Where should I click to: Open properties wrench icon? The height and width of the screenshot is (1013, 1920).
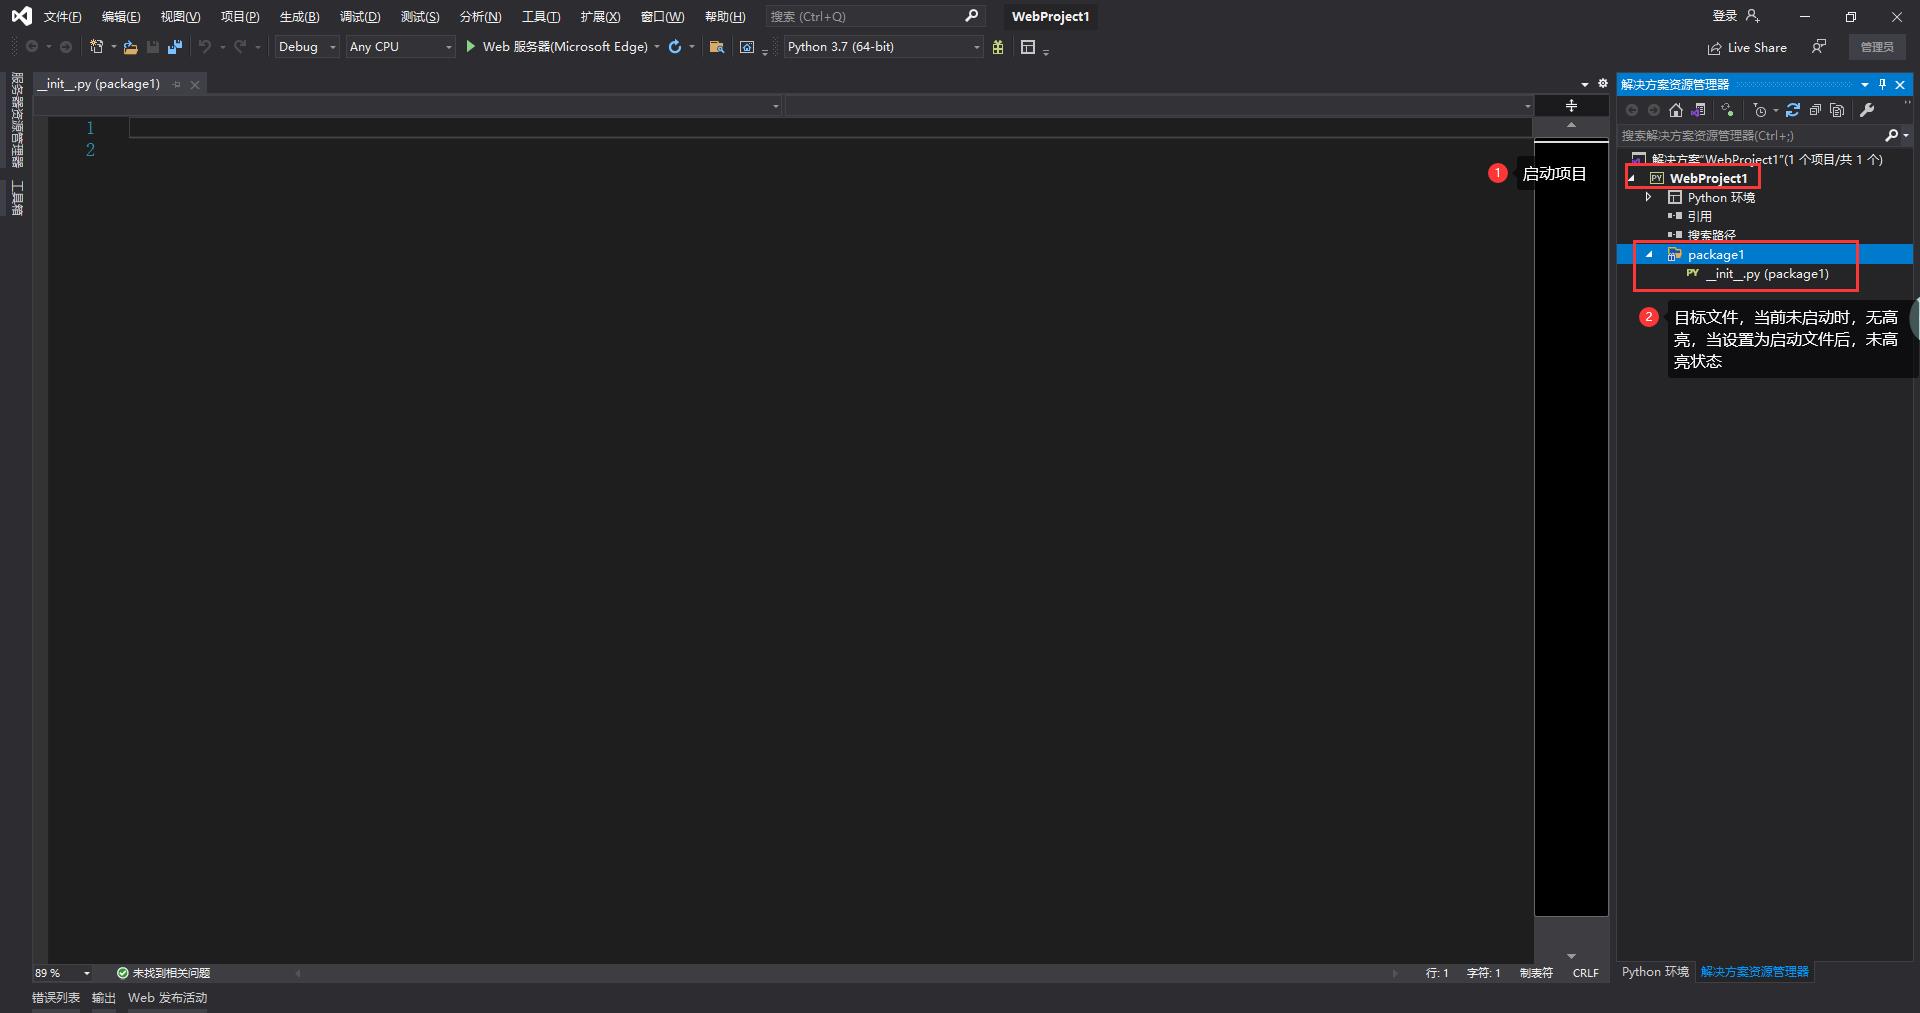(1867, 110)
